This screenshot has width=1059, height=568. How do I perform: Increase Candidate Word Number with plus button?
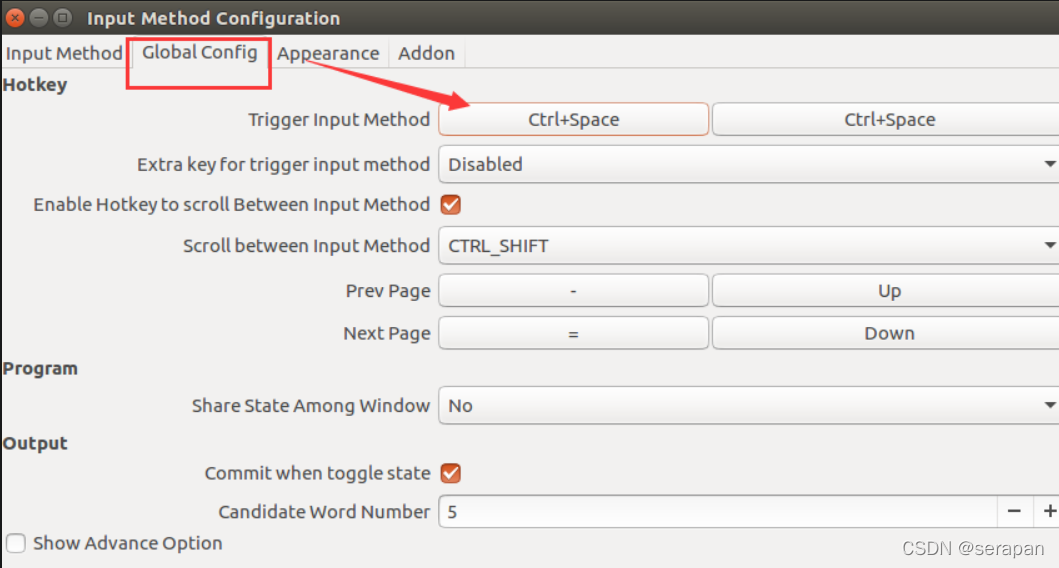[1048, 511]
